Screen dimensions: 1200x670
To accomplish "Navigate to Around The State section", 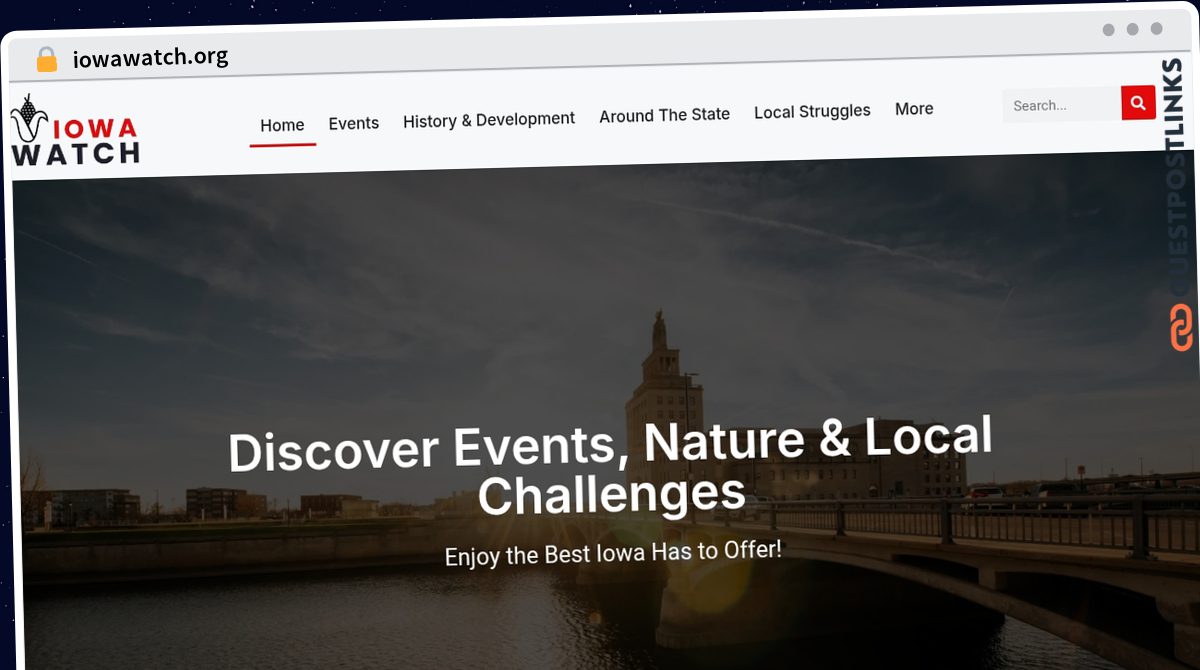I will click(664, 115).
